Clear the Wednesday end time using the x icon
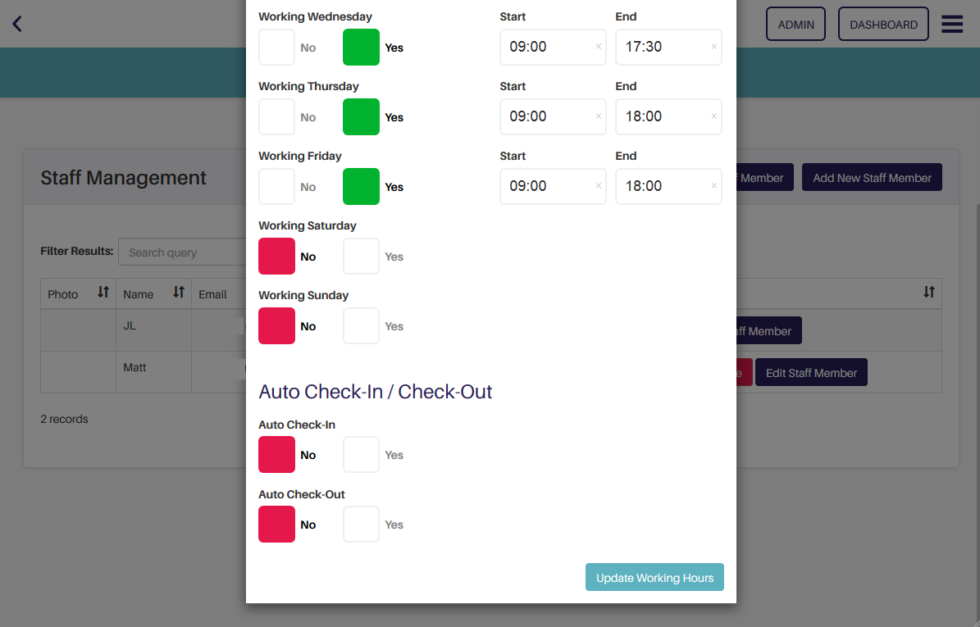 [x=713, y=47]
